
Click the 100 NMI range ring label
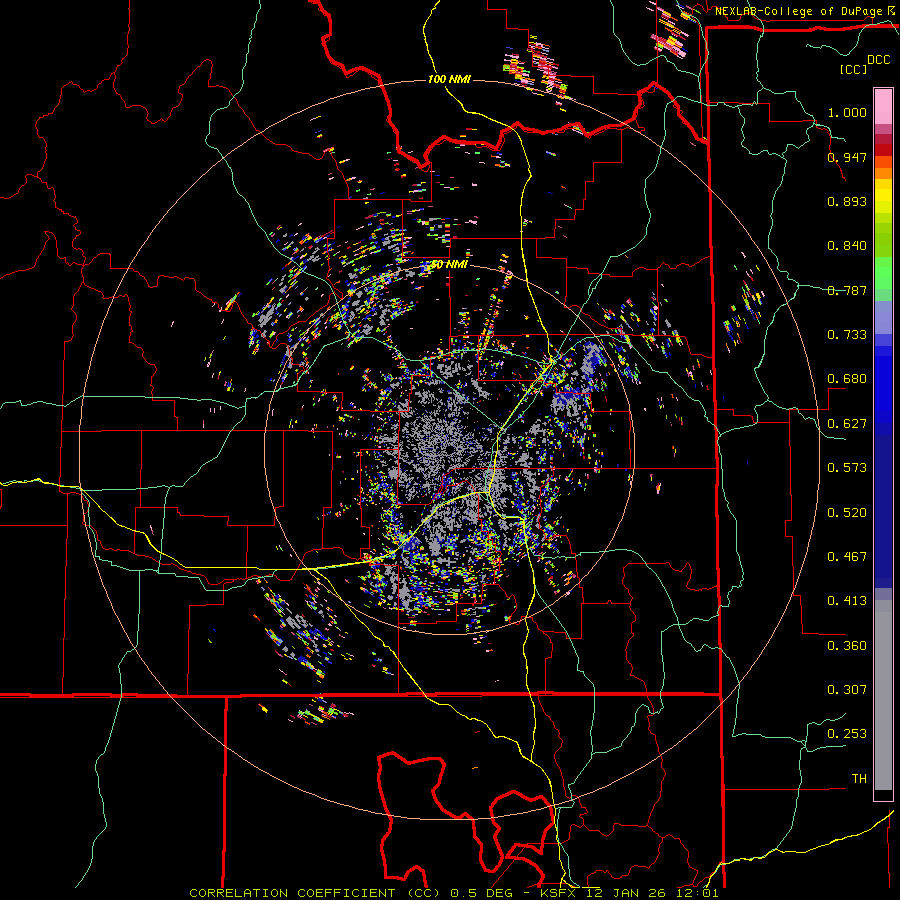pos(449,79)
